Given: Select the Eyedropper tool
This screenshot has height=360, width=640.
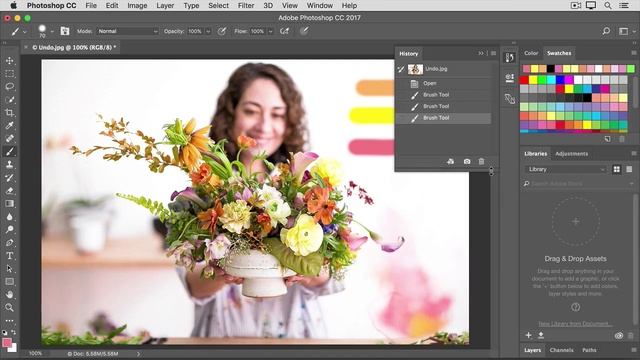Looking at the screenshot, I should (10, 125).
